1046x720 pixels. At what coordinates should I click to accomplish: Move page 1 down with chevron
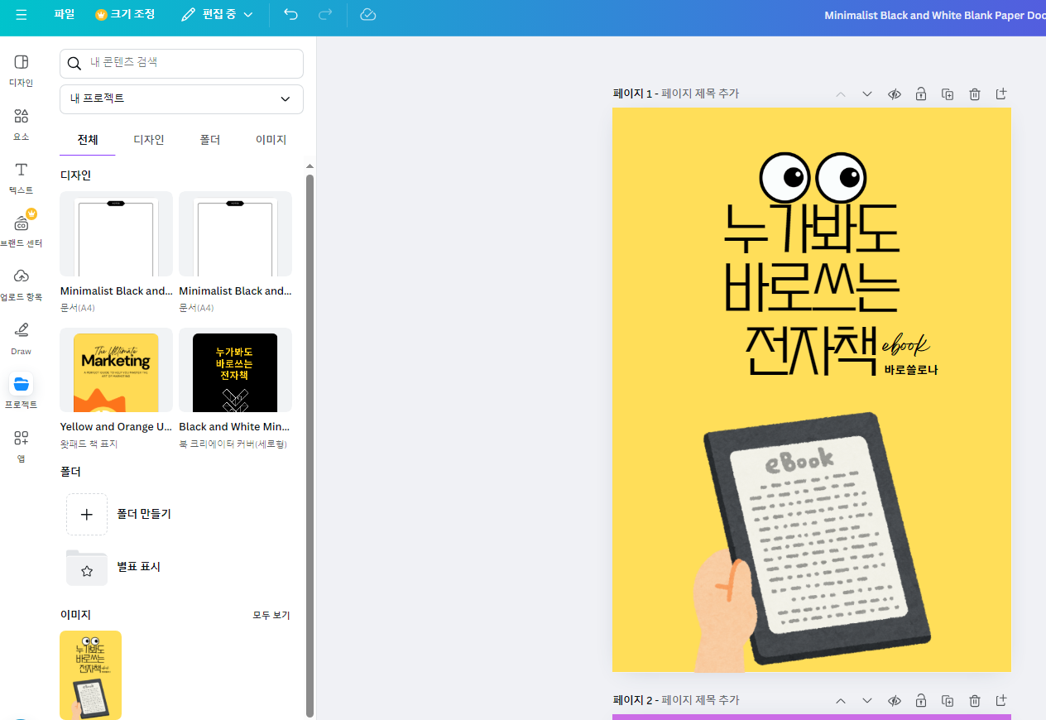click(x=867, y=94)
